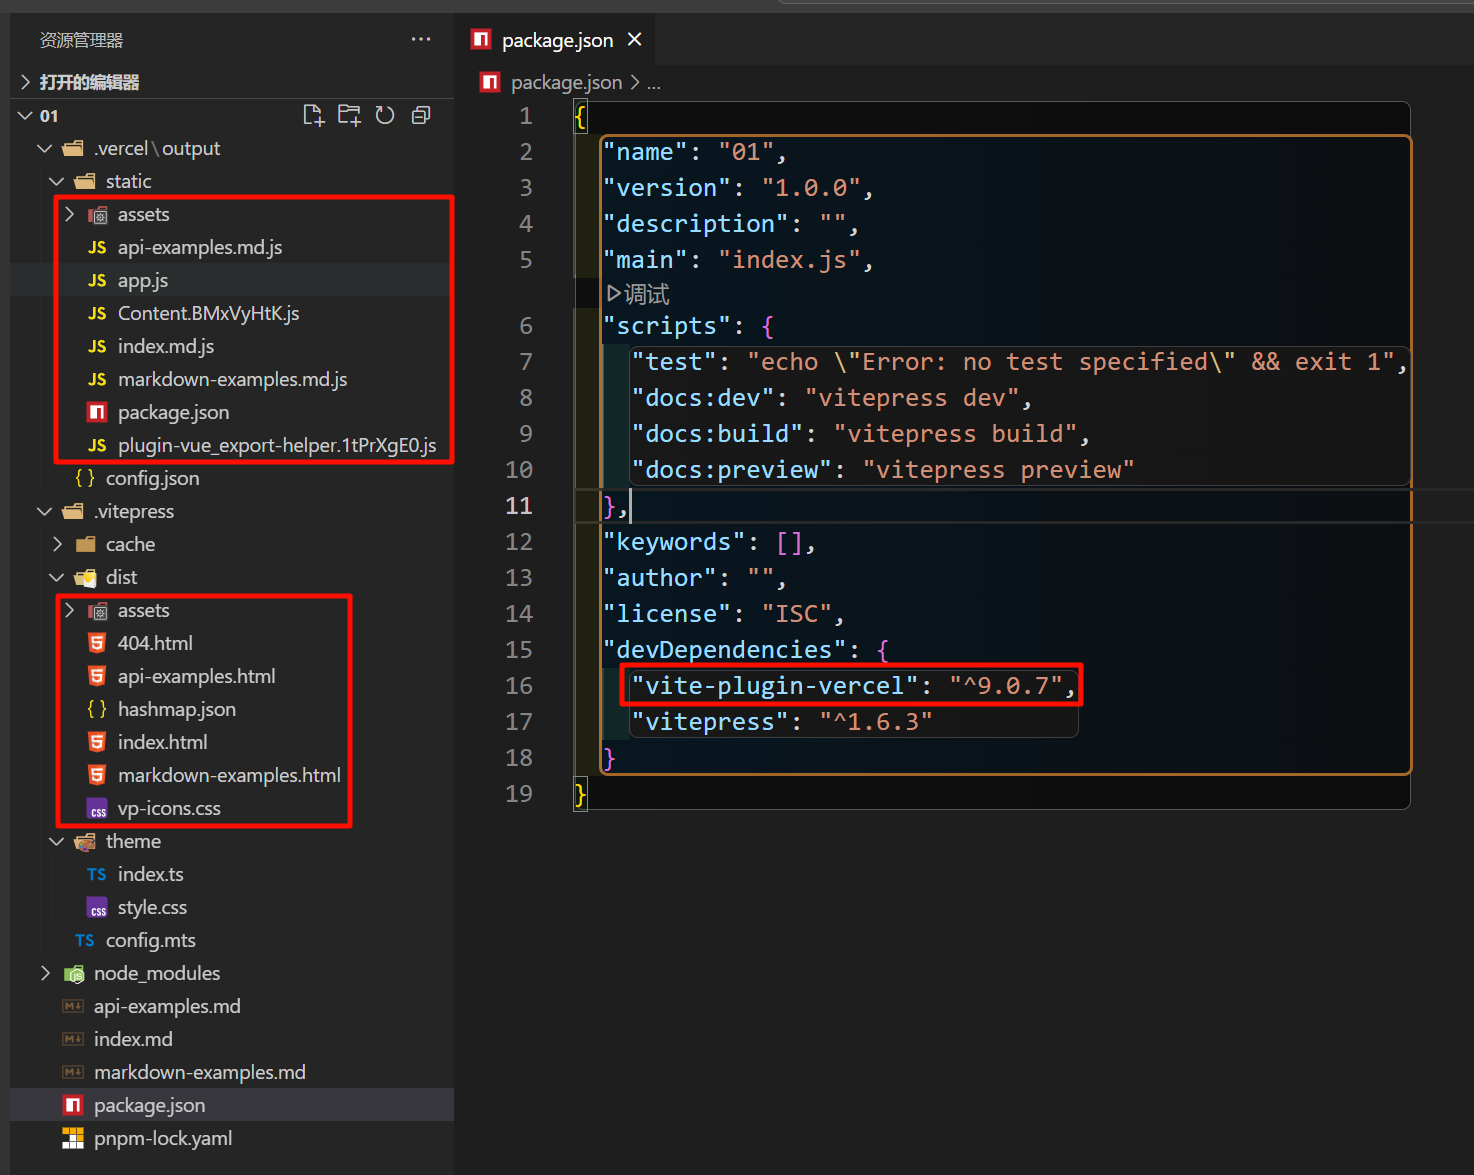Collapse the theme folder
The height and width of the screenshot is (1175, 1474).
tap(57, 841)
